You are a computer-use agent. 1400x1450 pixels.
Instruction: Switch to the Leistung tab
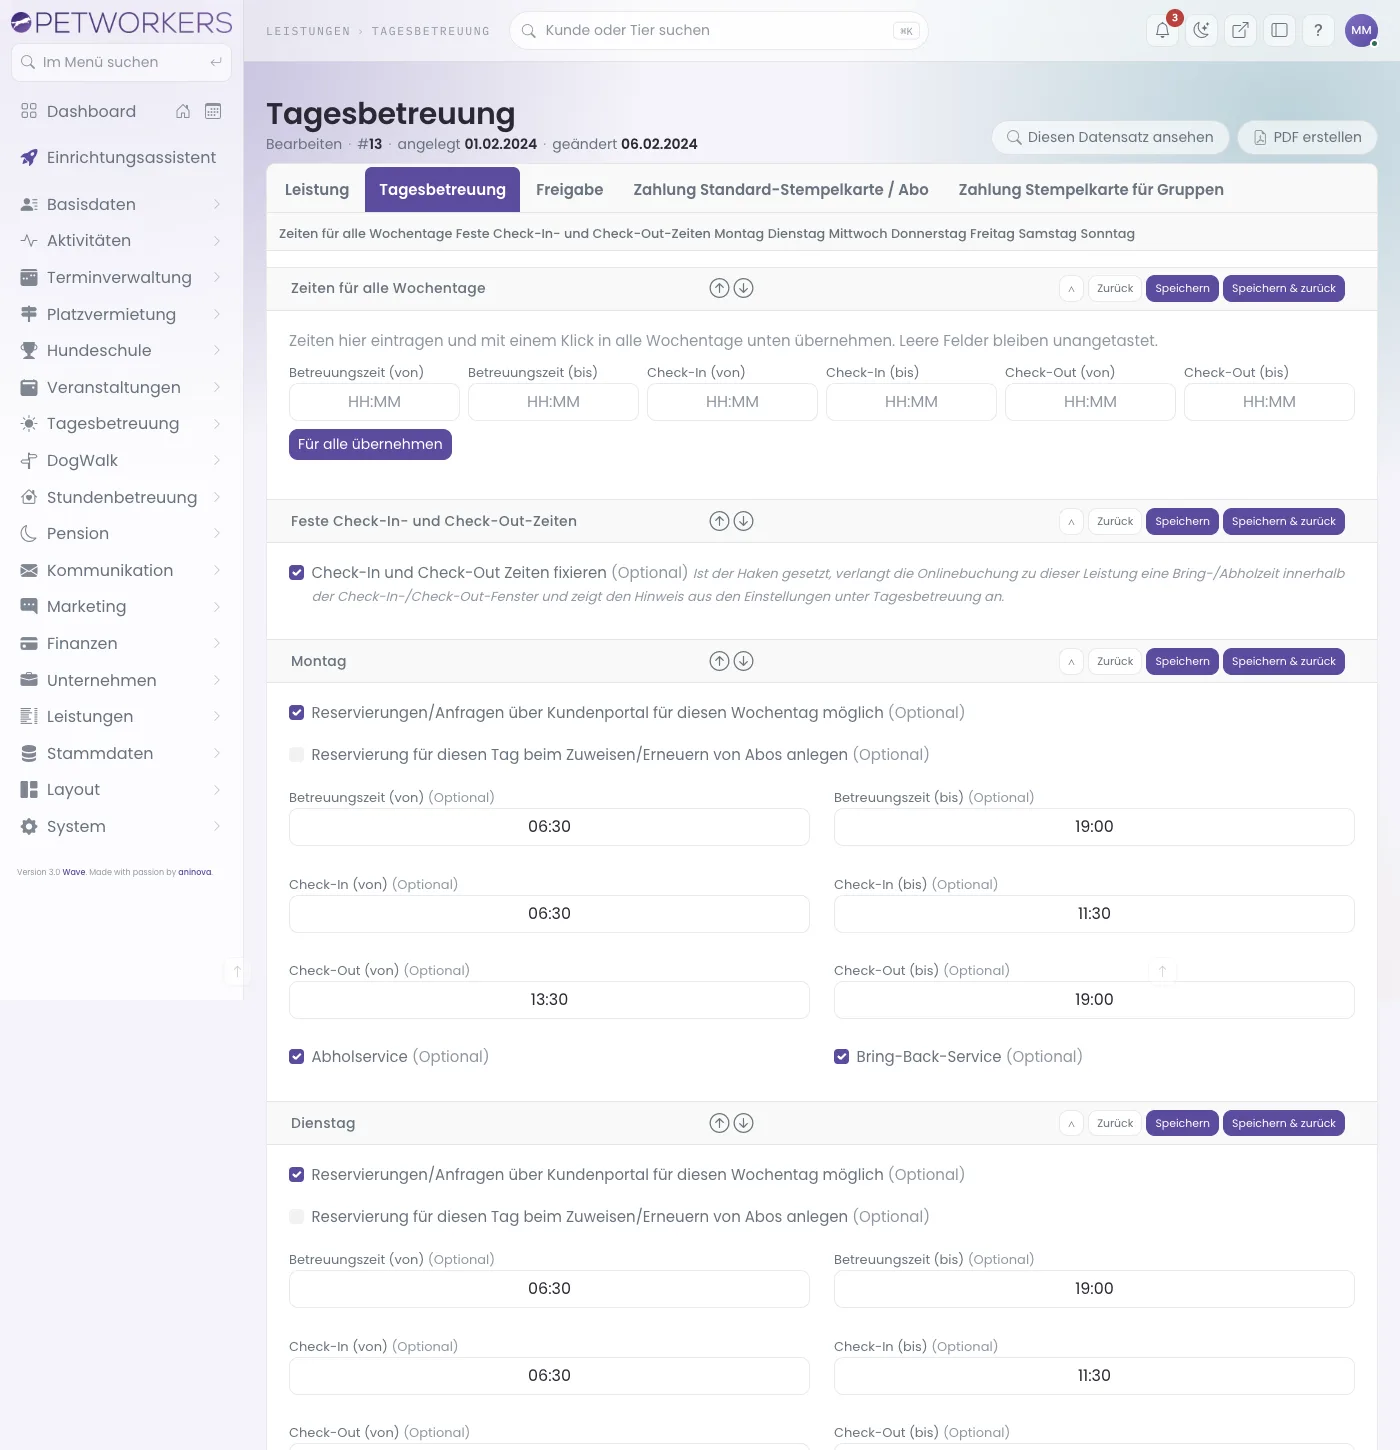(317, 190)
